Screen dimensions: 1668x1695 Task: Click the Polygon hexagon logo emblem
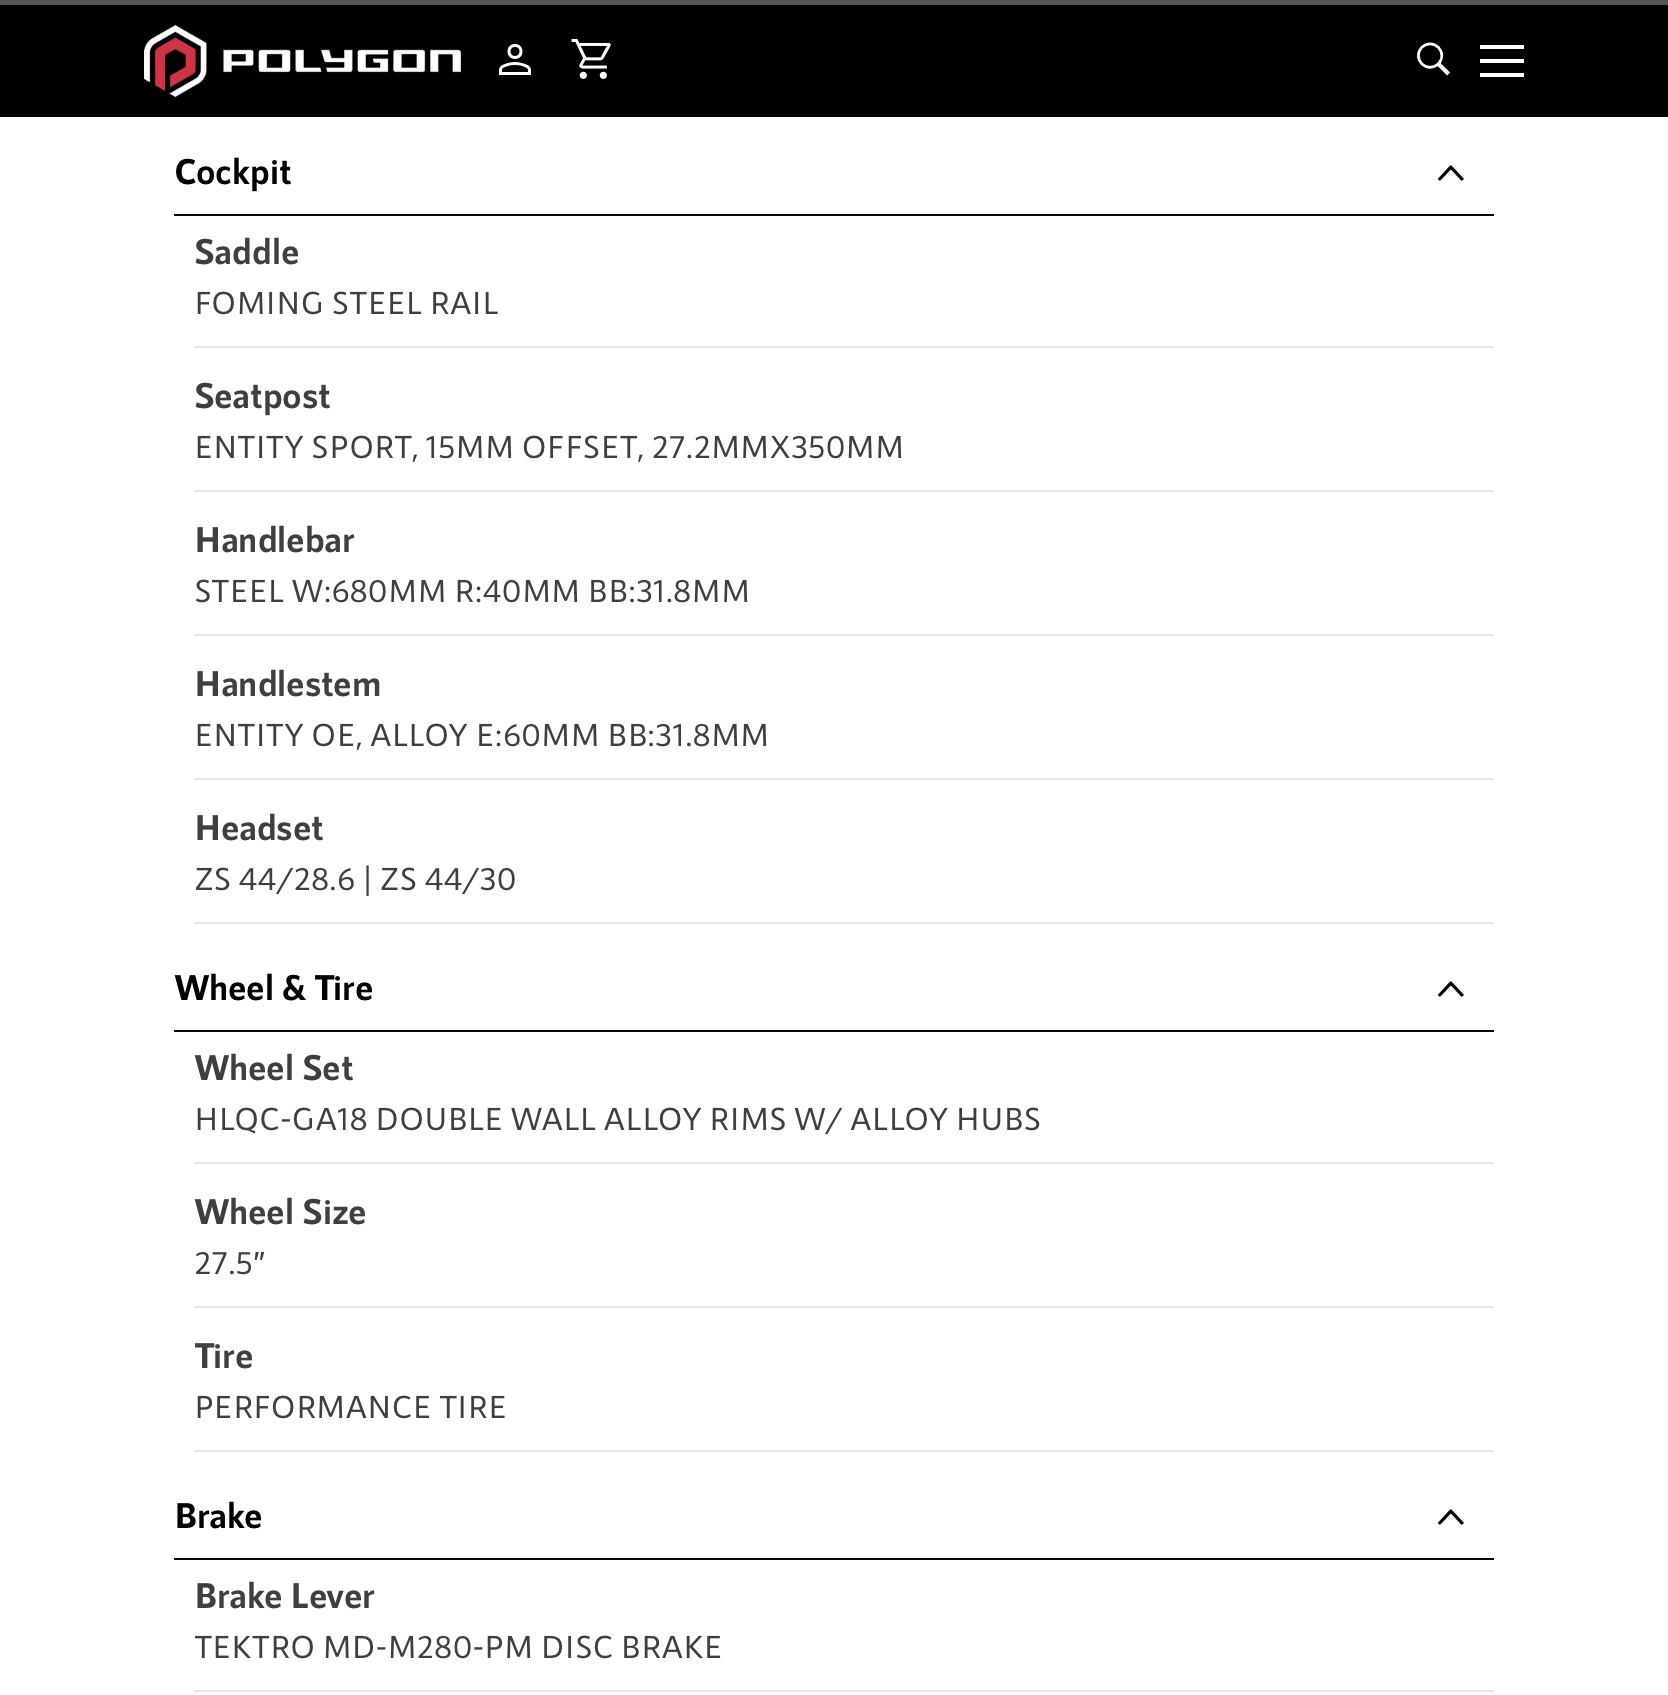tap(175, 61)
